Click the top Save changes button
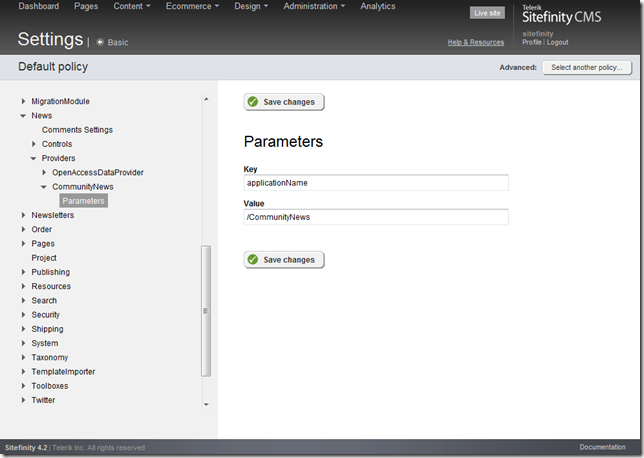Image resolution: width=644 pixels, height=458 pixels. coord(284,102)
